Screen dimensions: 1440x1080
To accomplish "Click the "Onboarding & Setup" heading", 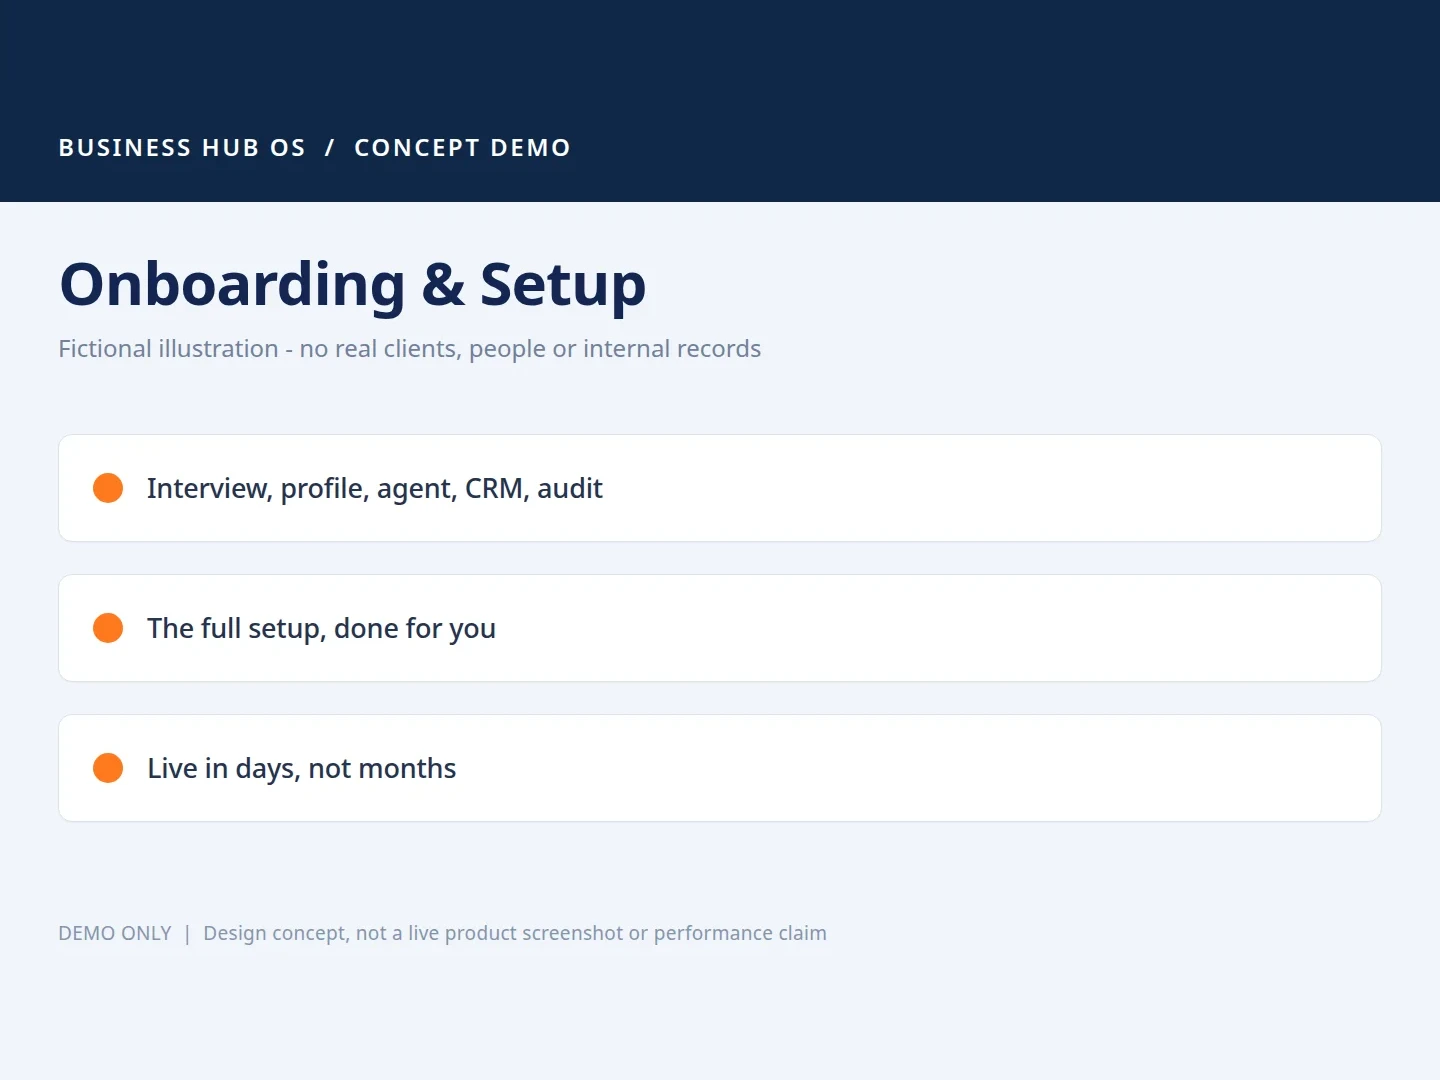I will tap(353, 285).
